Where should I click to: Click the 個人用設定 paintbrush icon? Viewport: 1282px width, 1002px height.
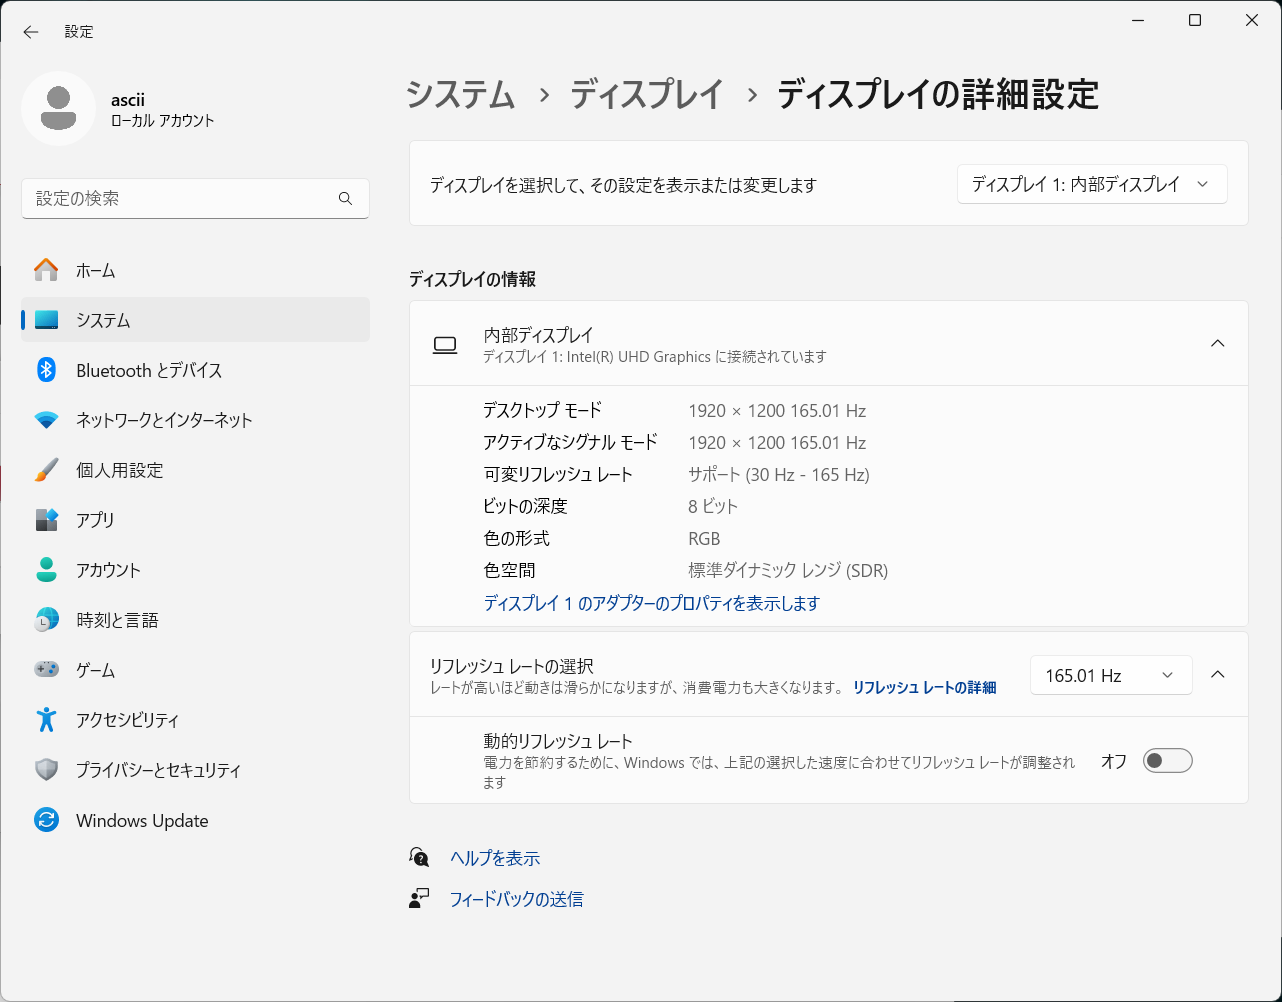coord(46,470)
